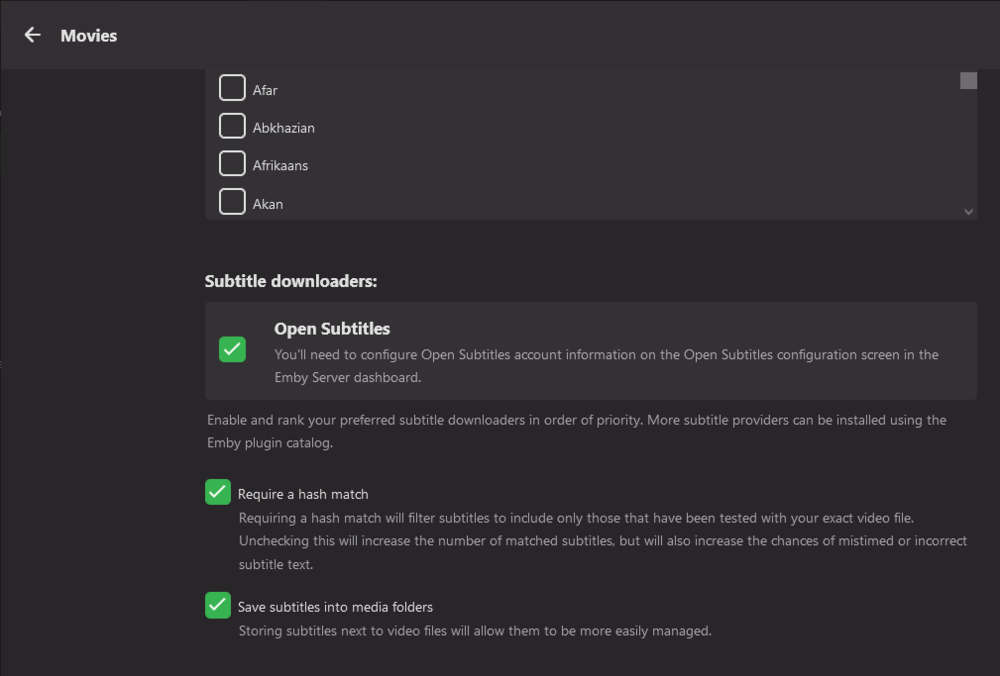The height and width of the screenshot is (676, 1000).
Task: Click the "Save subtitles into media folders" label
Action: [335, 607]
